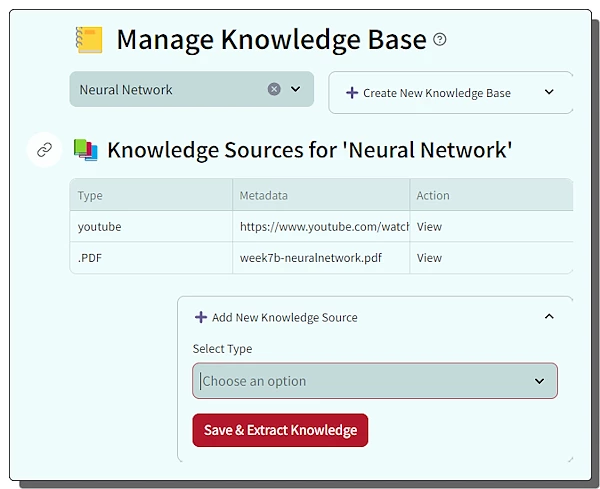View the week7b-neuralnetwork.pdf source
The width and height of the screenshot is (600, 489).
click(x=429, y=258)
